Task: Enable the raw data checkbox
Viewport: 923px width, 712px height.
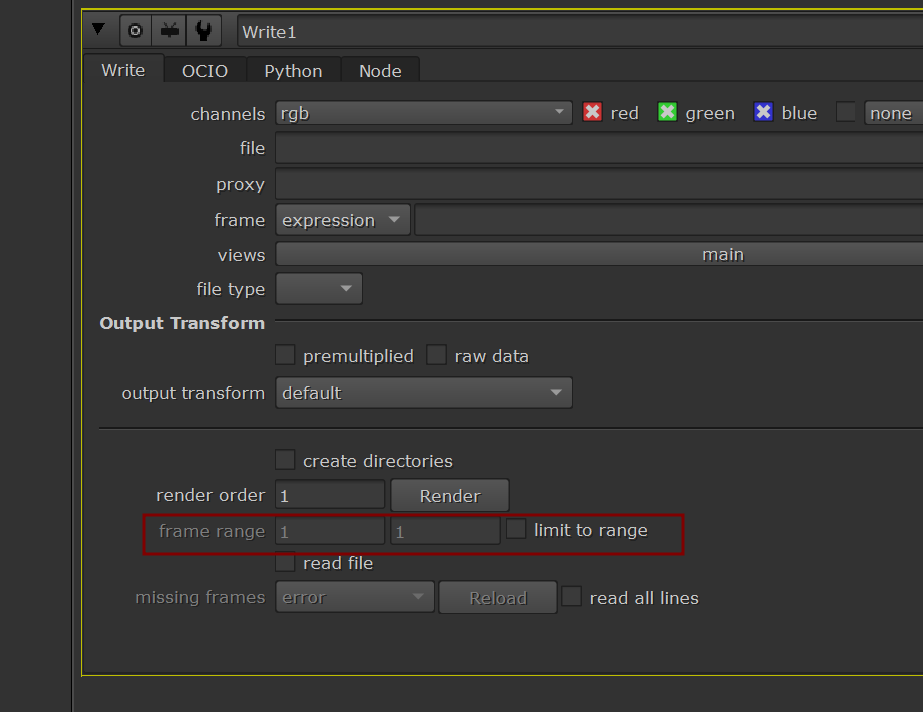Action: pos(437,355)
